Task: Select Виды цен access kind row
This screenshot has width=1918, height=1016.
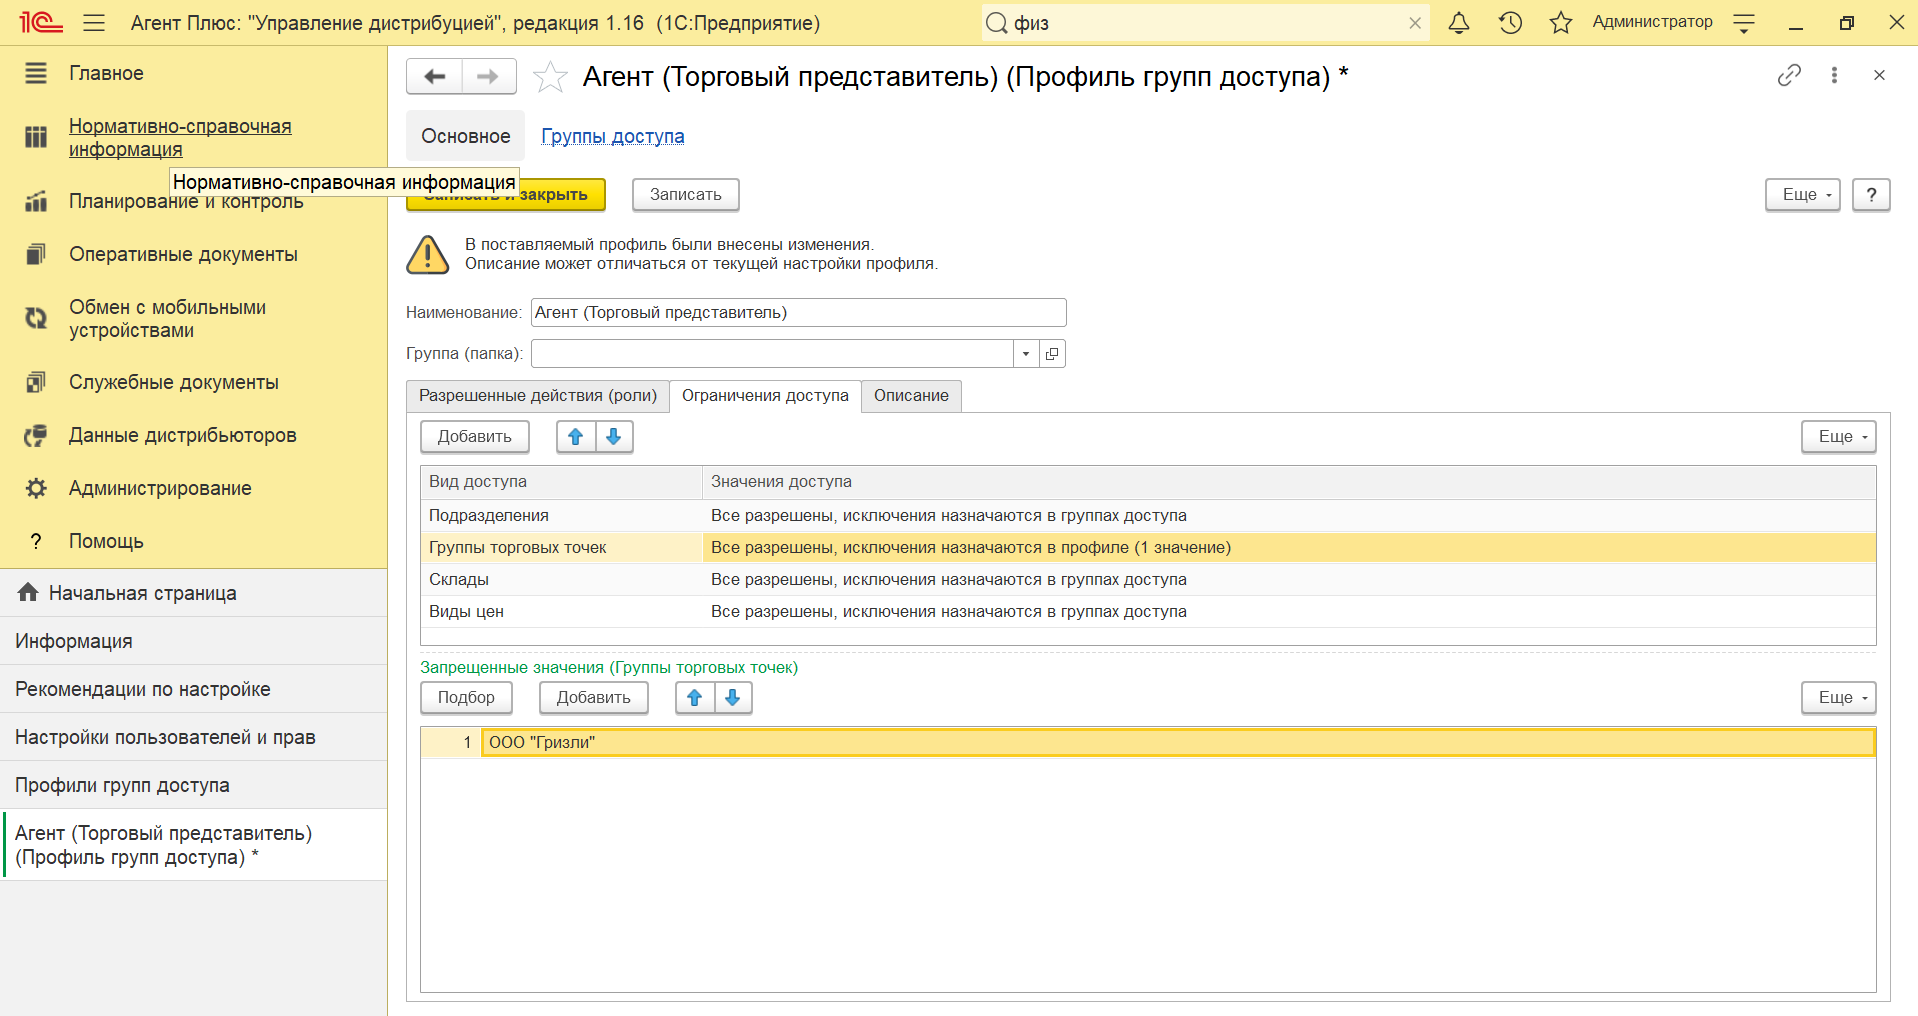Action: [x=1148, y=612]
